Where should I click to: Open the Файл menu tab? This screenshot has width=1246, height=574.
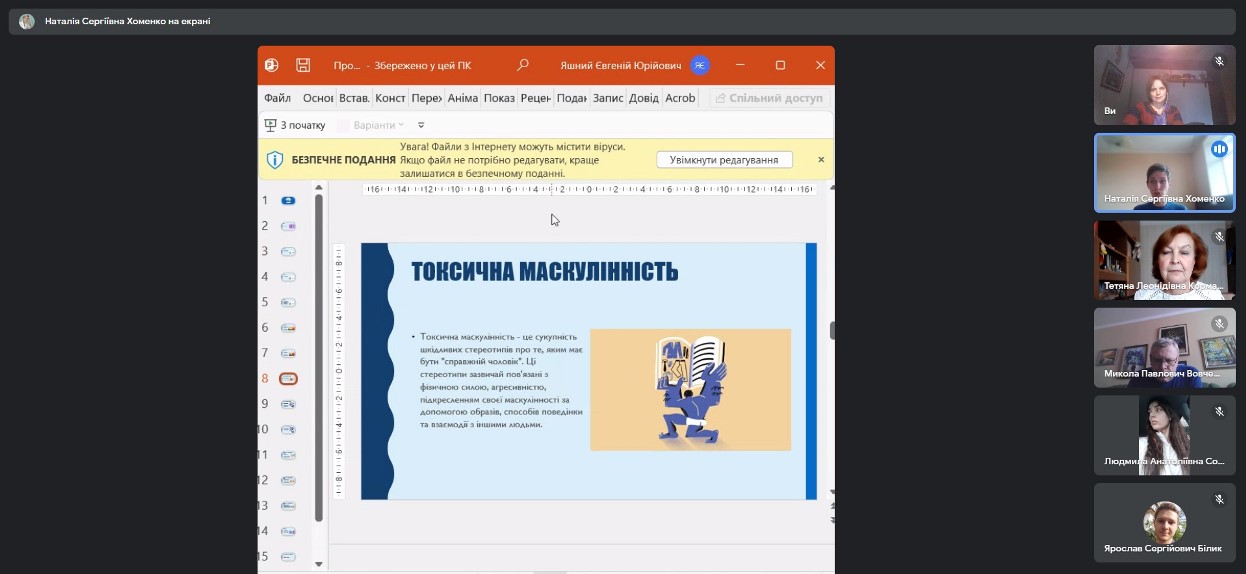pyautogui.click(x=278, y=98)
